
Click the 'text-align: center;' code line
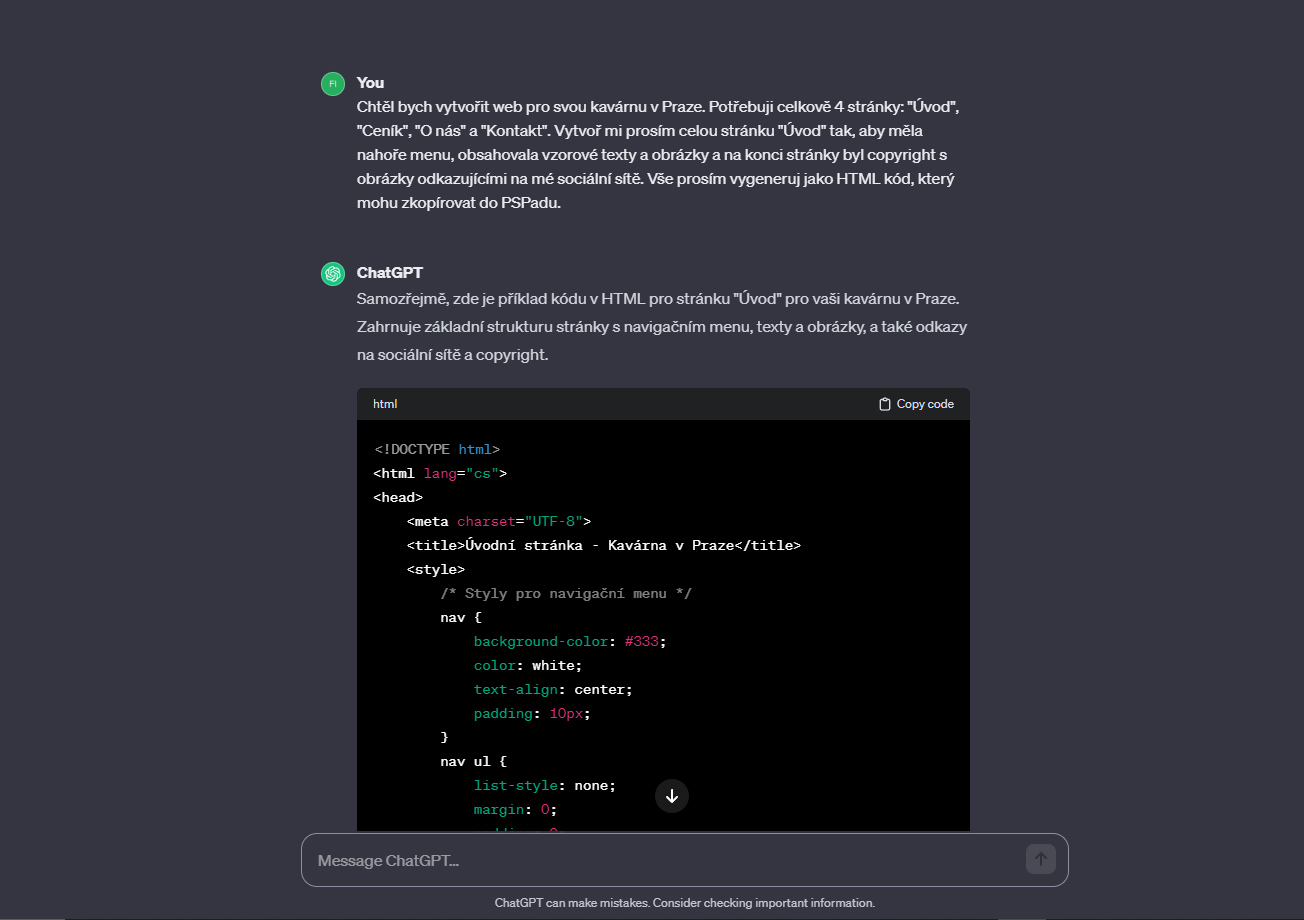point(553,690)
